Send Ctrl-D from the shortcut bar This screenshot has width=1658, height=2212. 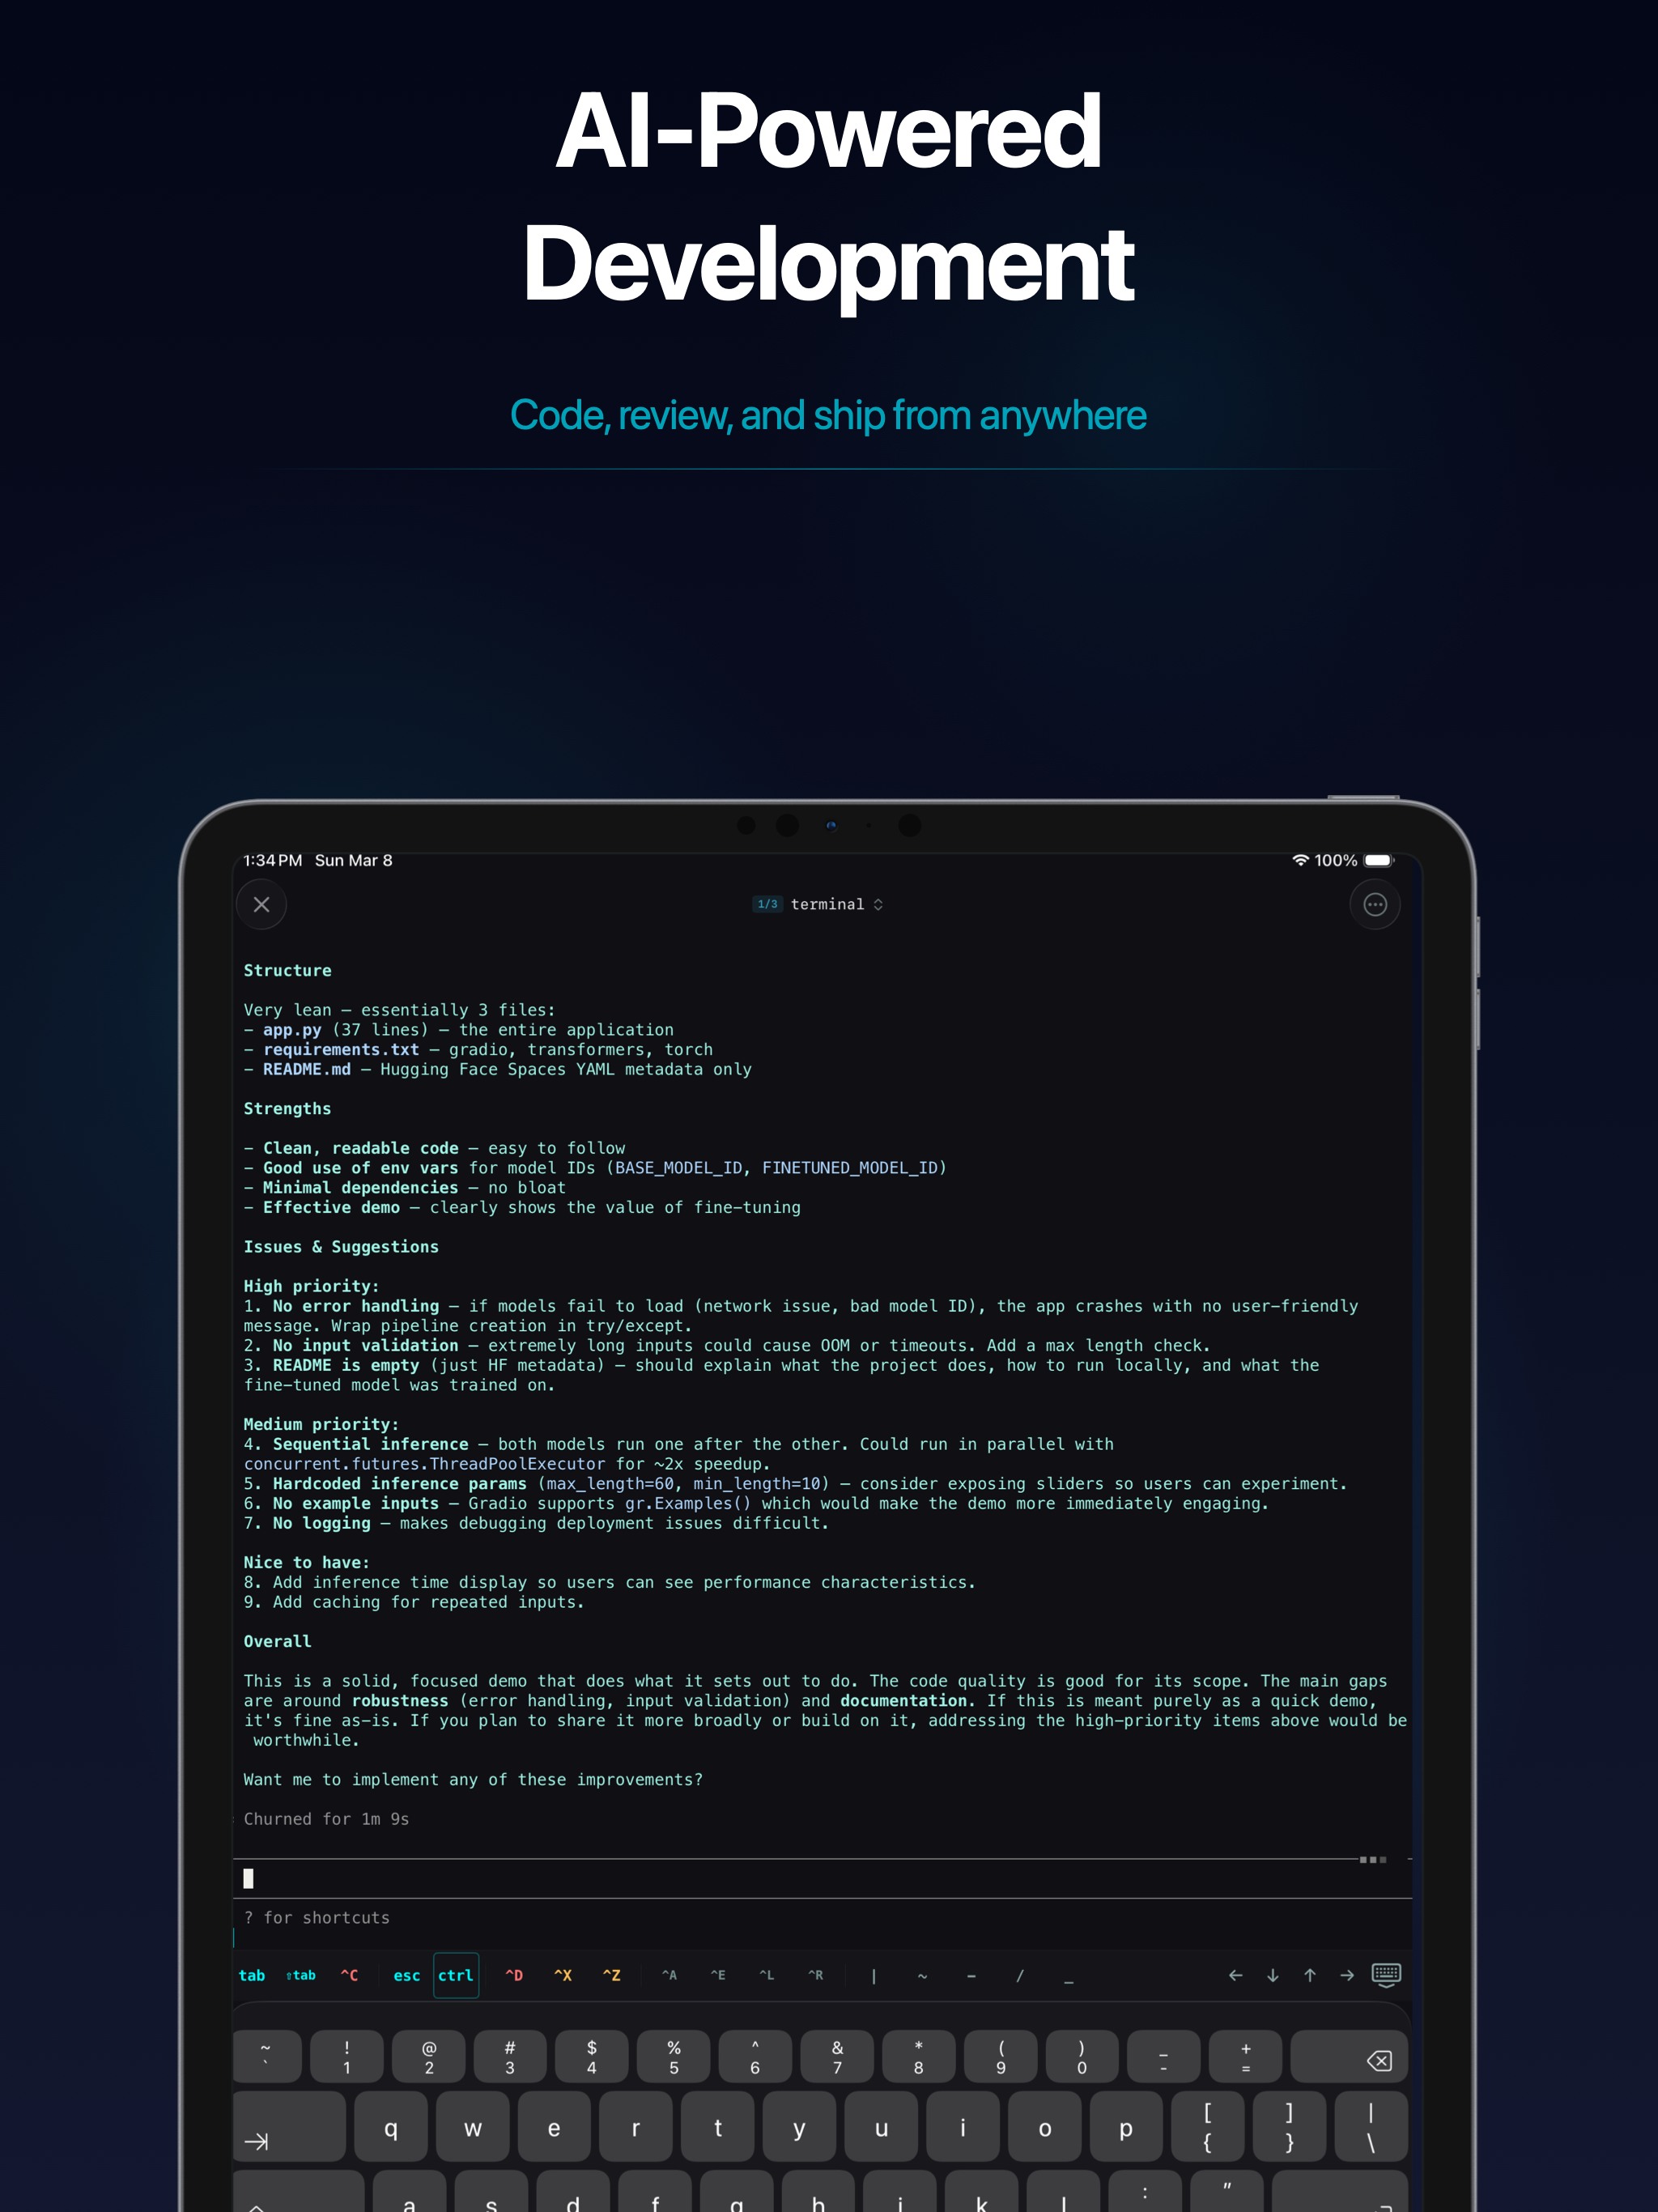coord(514,1975)
